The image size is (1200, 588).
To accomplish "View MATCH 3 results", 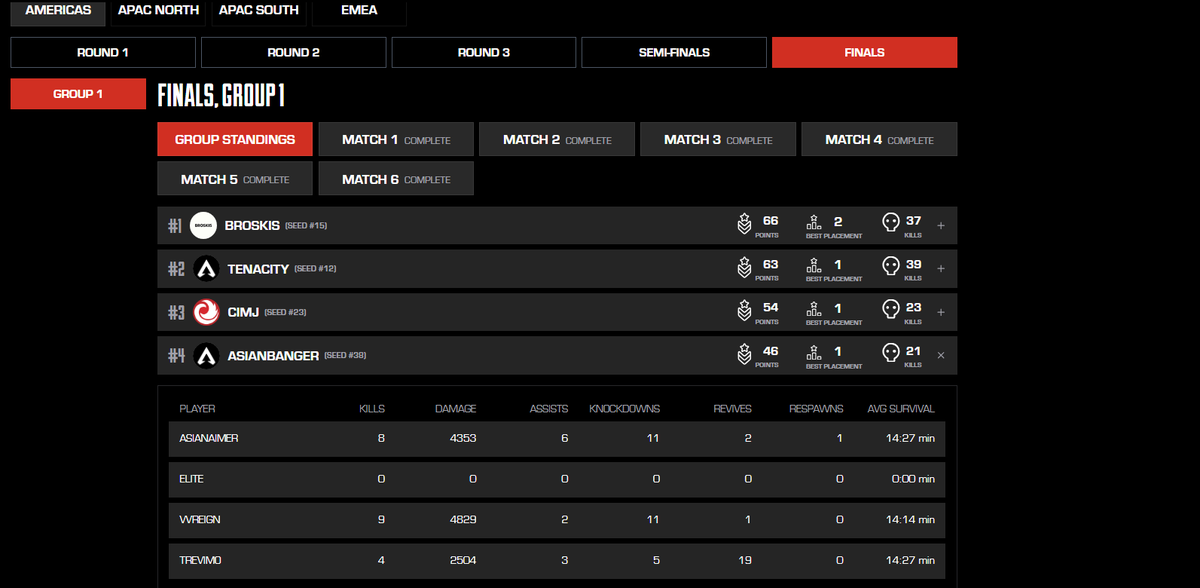I will pos(718,139).
